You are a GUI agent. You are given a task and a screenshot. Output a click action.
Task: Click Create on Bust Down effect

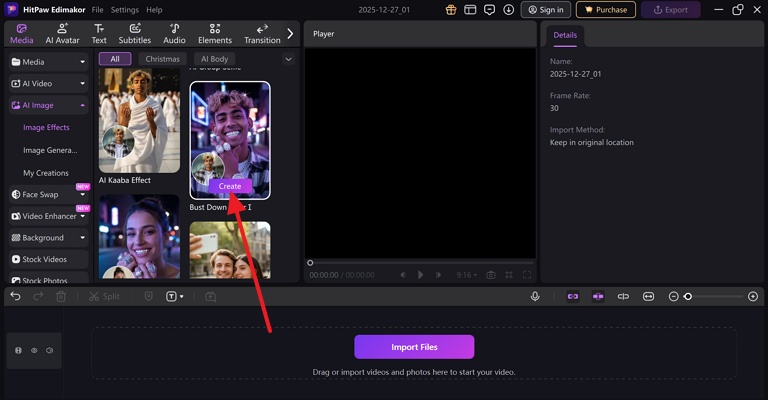coord(230,186)
